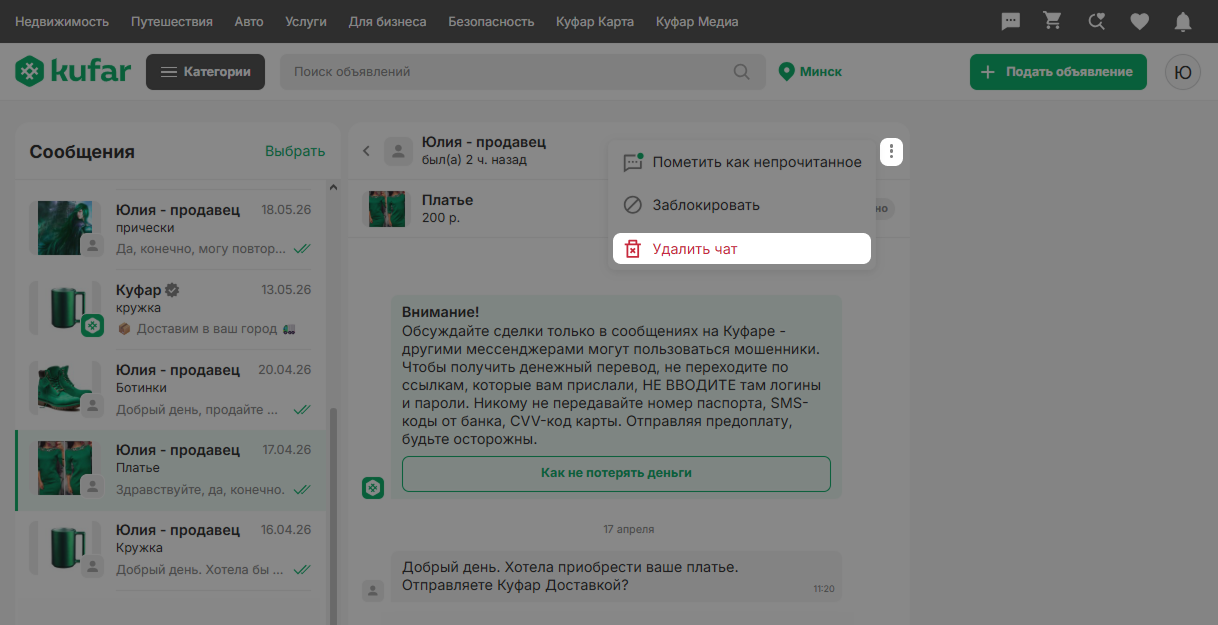Image resolution: width=1218 pixels, height=625 pixels.
Task: Open the three-dot chat options menu
Action: tap(891, 152)
